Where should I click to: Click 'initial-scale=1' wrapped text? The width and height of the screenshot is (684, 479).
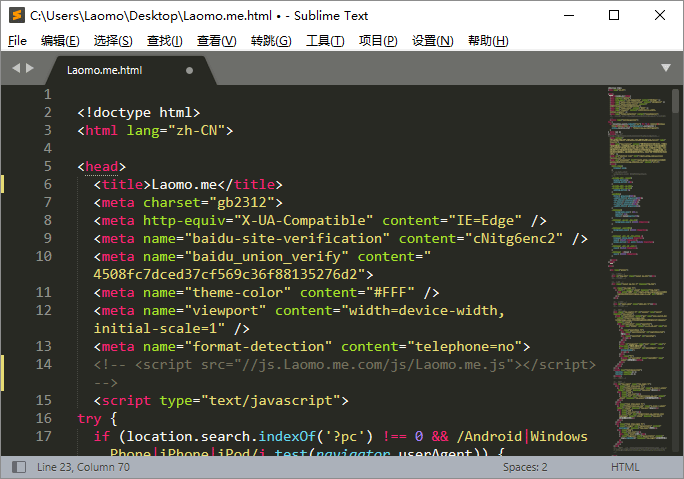(155, 328)
